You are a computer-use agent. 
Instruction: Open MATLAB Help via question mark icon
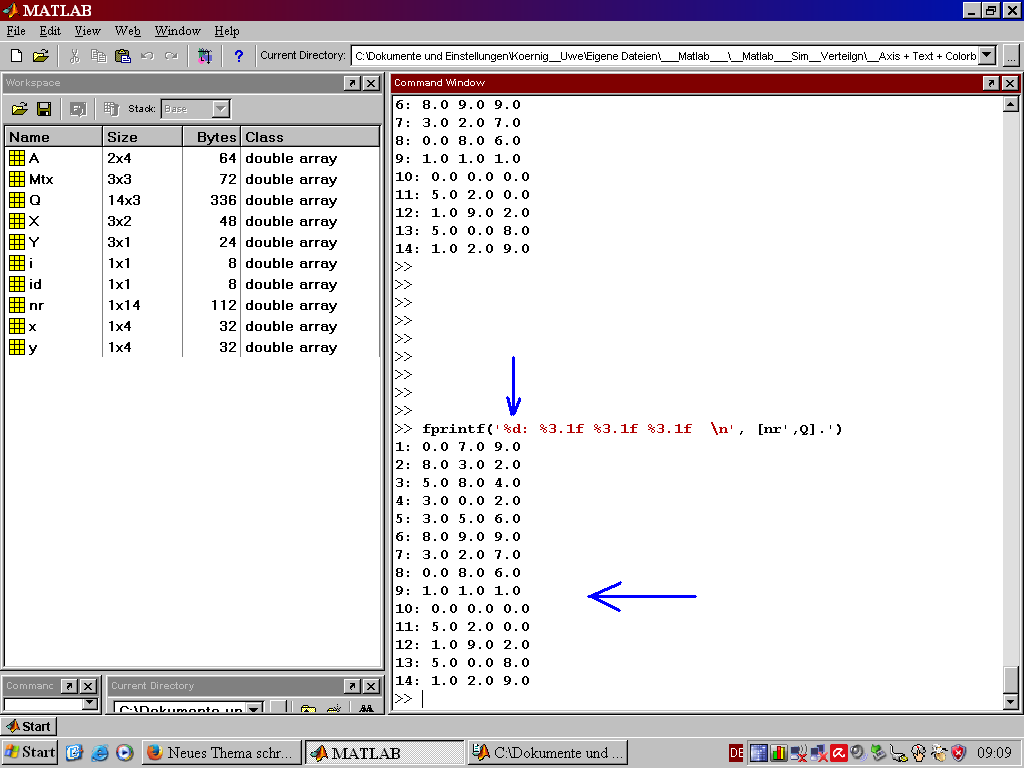[238, 56]
